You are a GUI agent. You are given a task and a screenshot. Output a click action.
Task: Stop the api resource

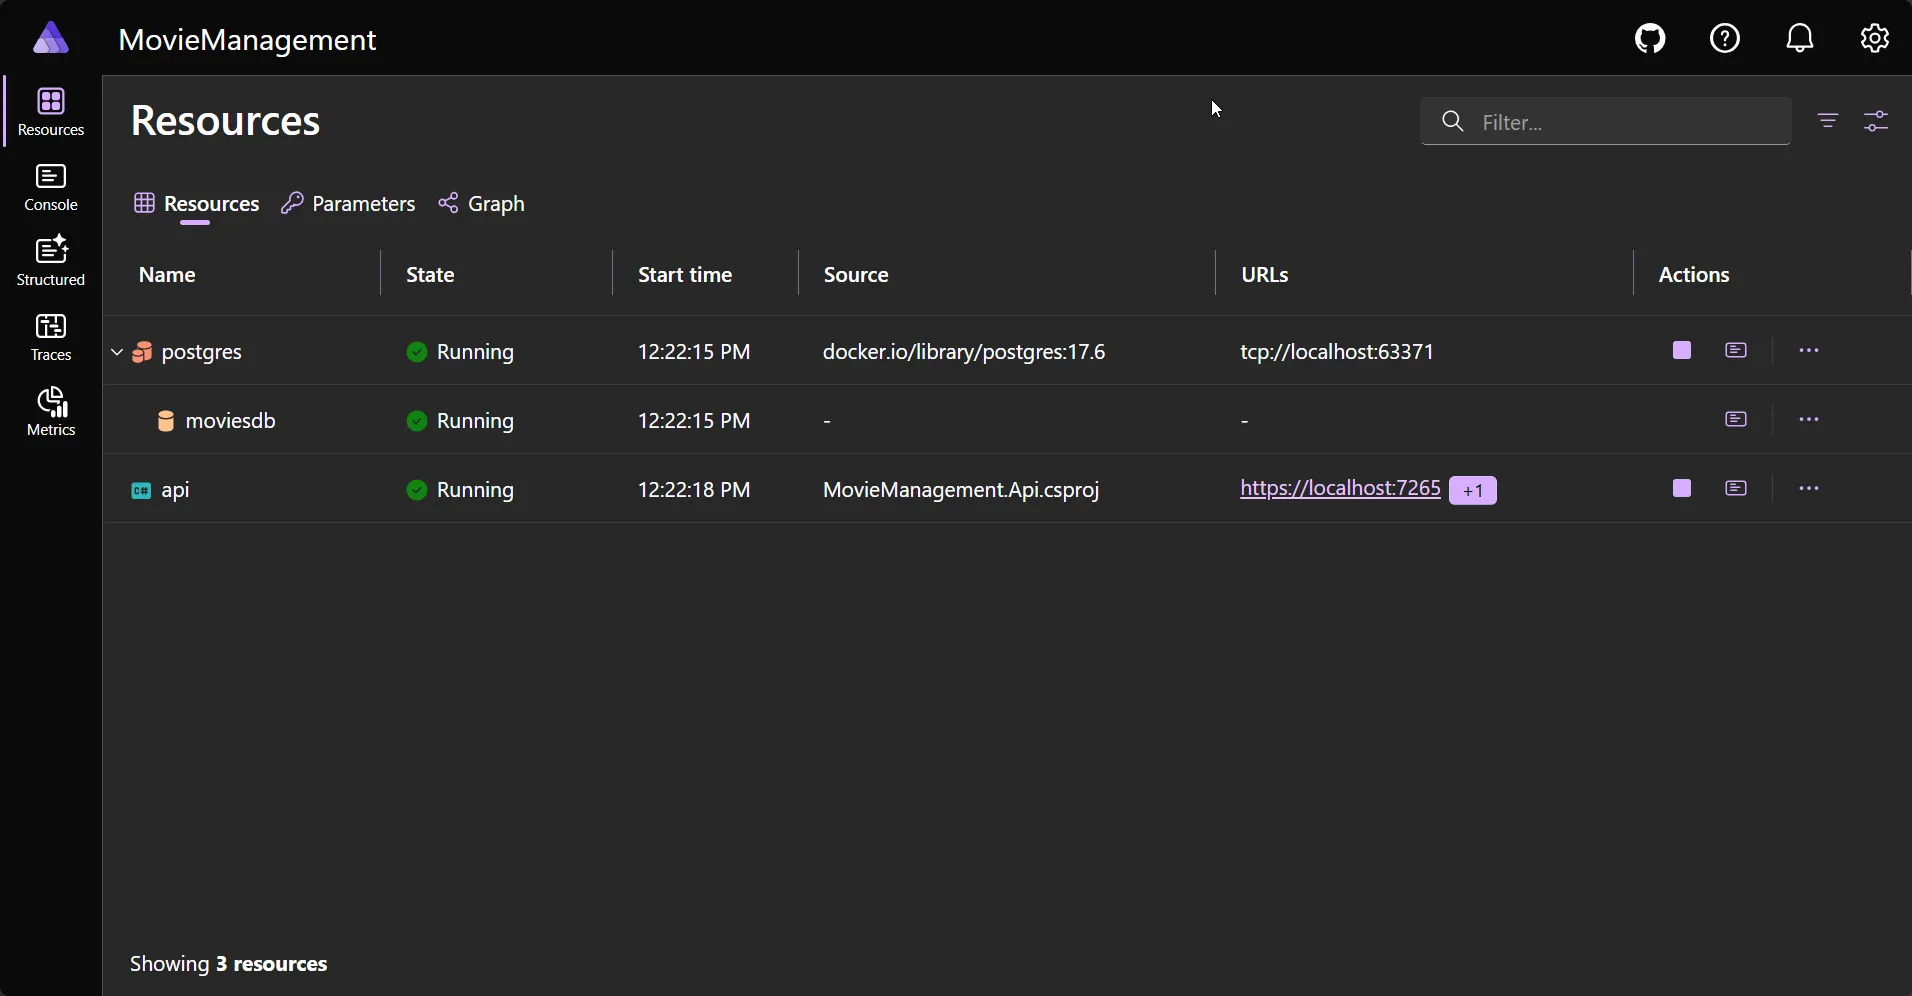(x=1683, y=488)
